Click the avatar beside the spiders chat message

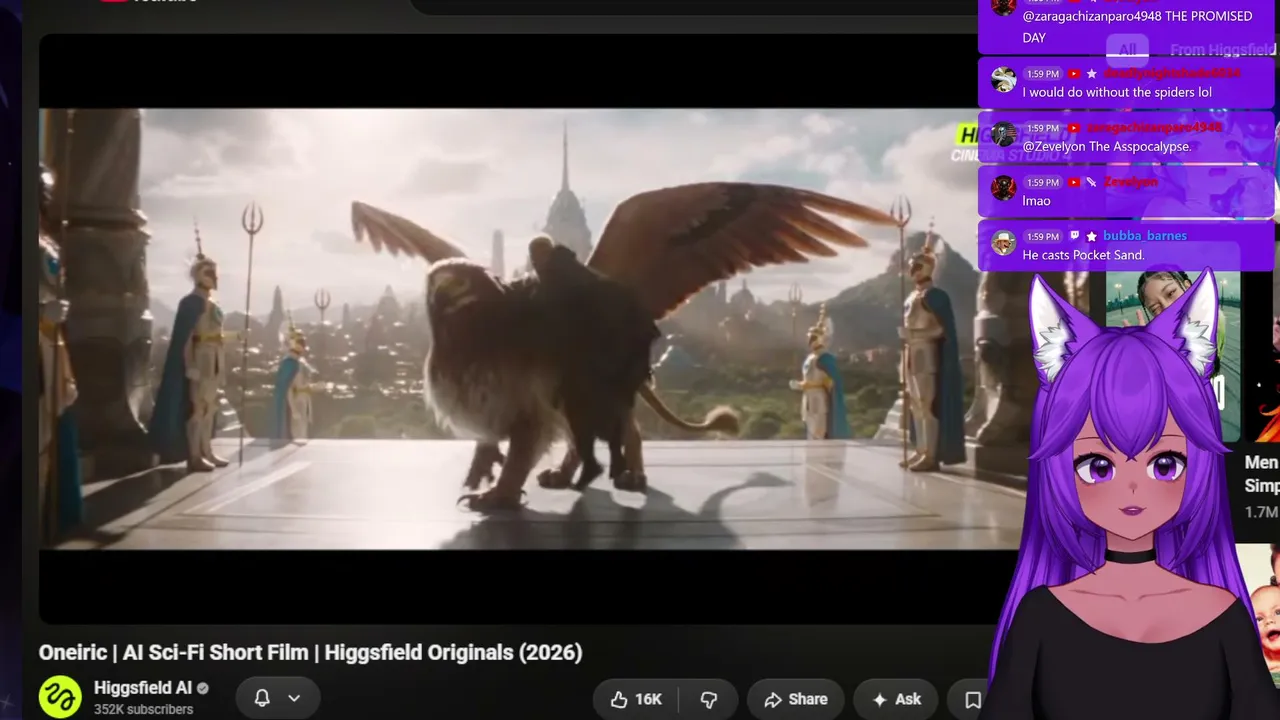click(x=1004, y=79)
